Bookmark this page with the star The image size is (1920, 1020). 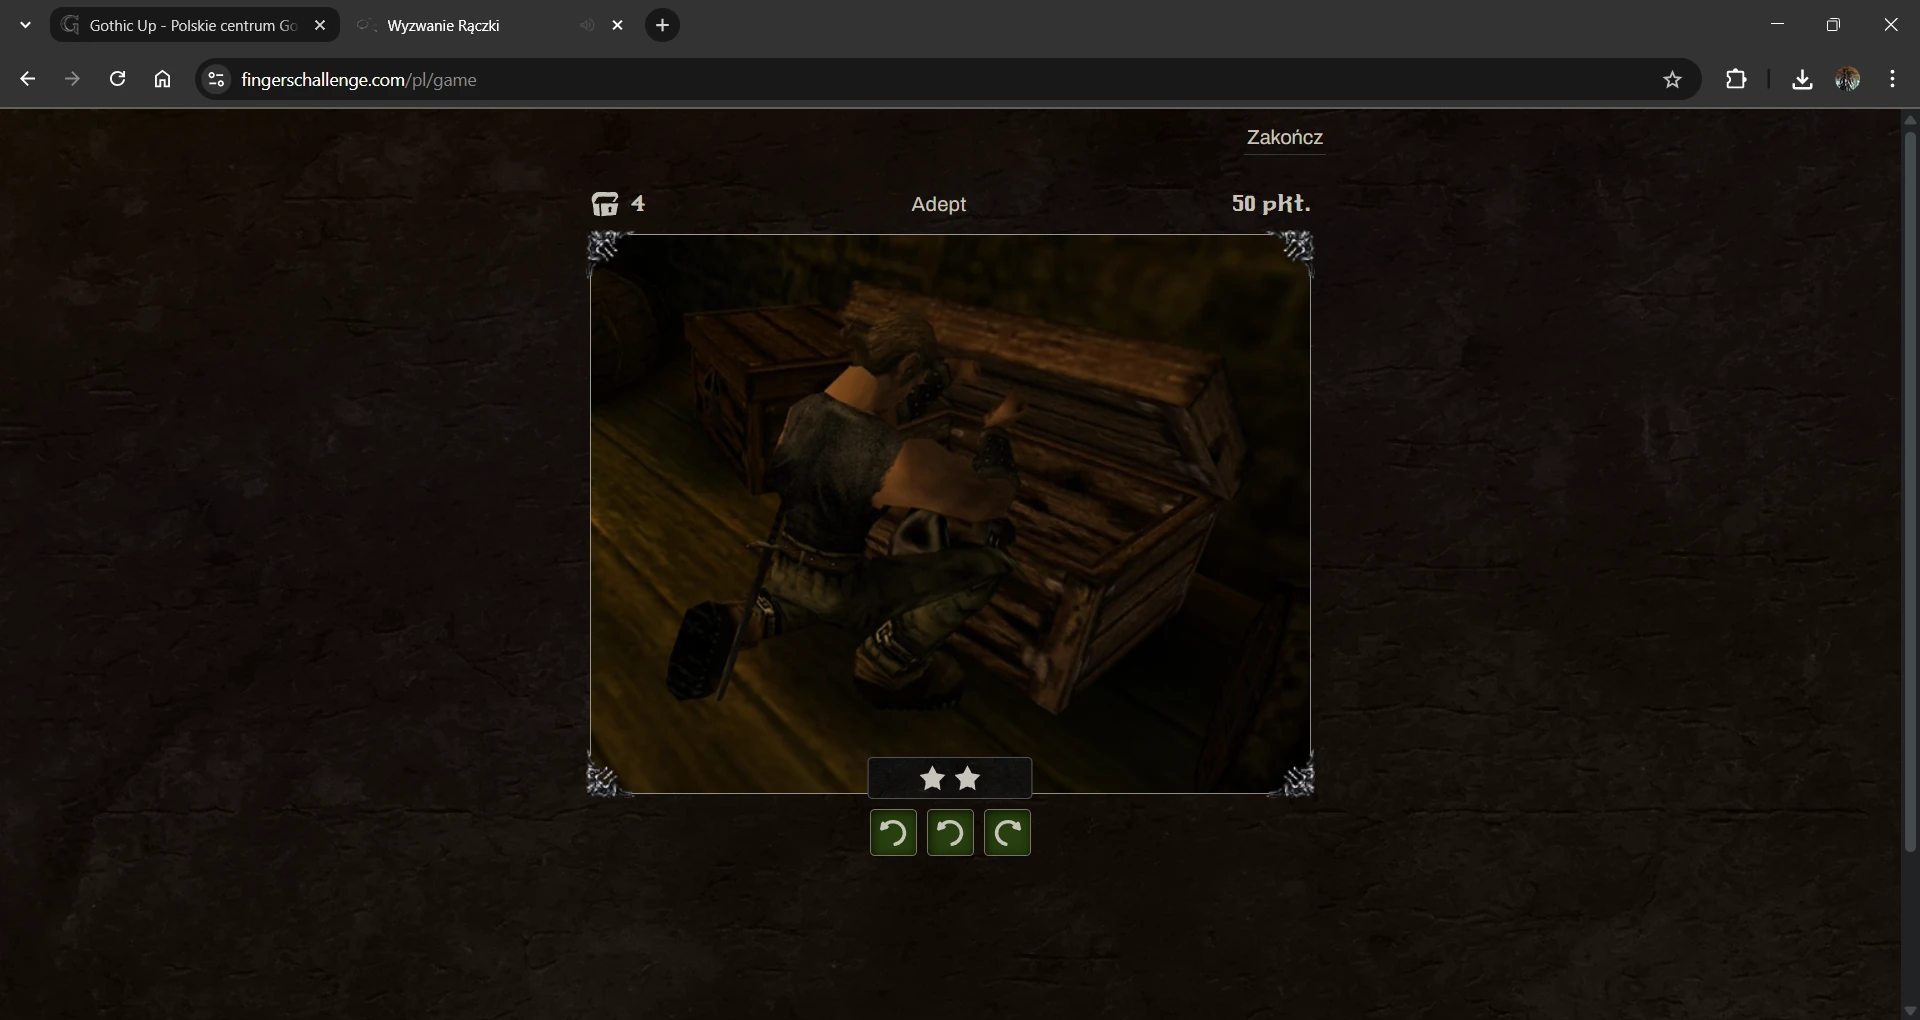[x=1672, y=80]
